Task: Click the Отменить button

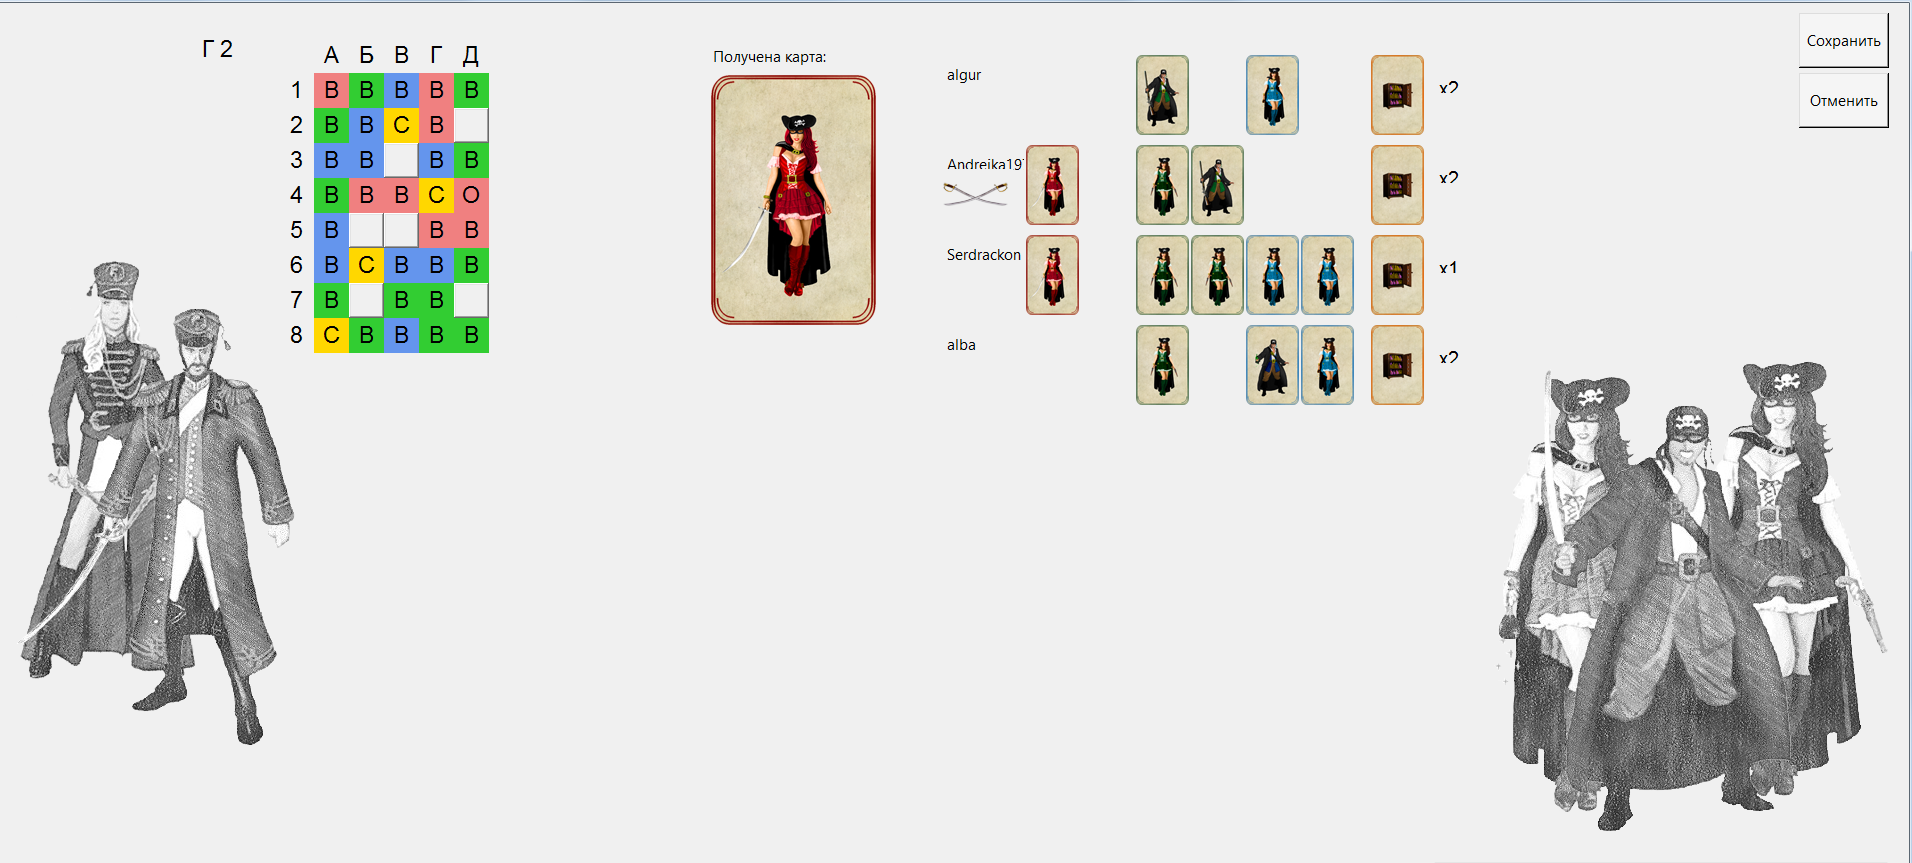Action: pos(1843,101)
